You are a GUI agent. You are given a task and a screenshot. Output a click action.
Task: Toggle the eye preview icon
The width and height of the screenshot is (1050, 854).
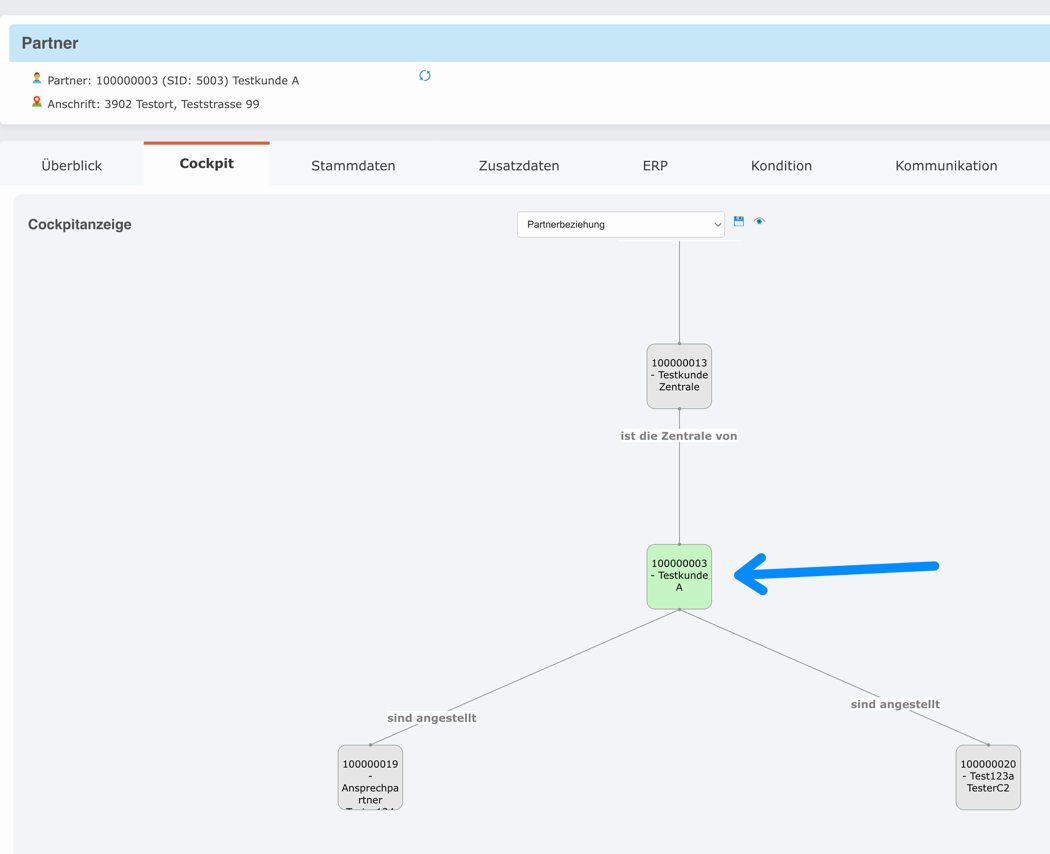point(759,221)
